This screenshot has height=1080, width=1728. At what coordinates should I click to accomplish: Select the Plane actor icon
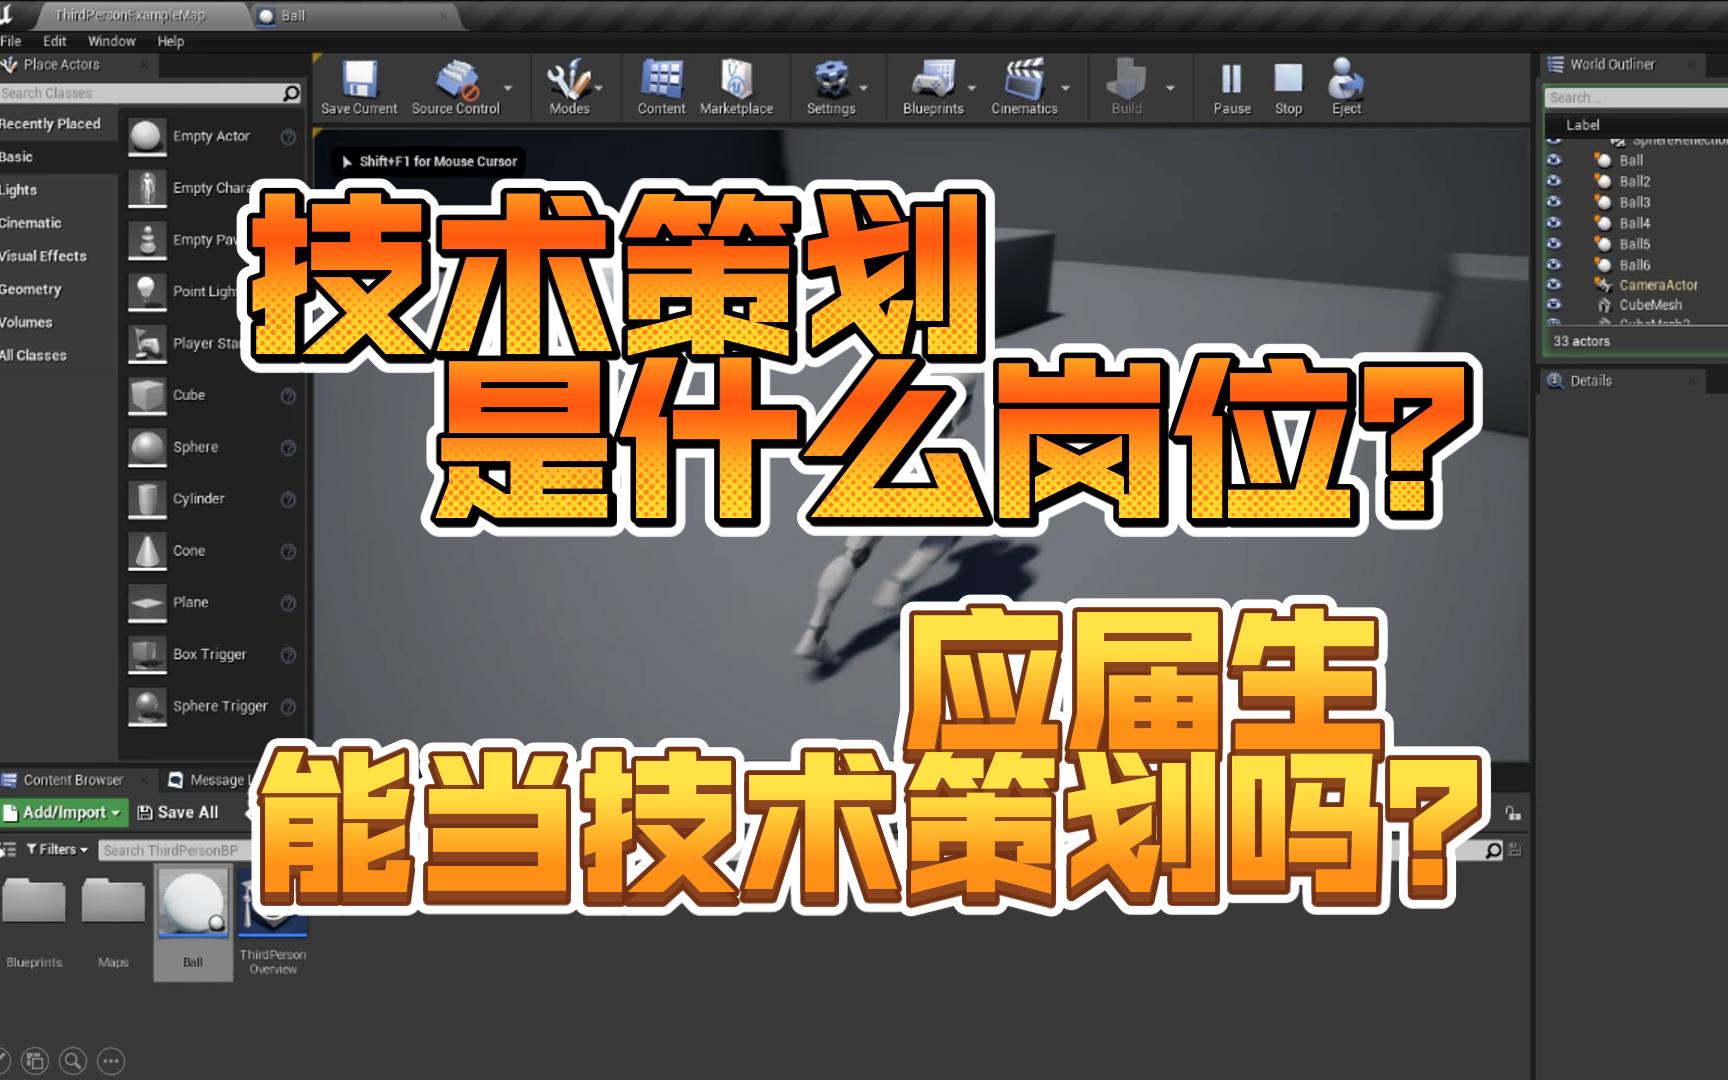pyautogui.click(x=147, y=603)
